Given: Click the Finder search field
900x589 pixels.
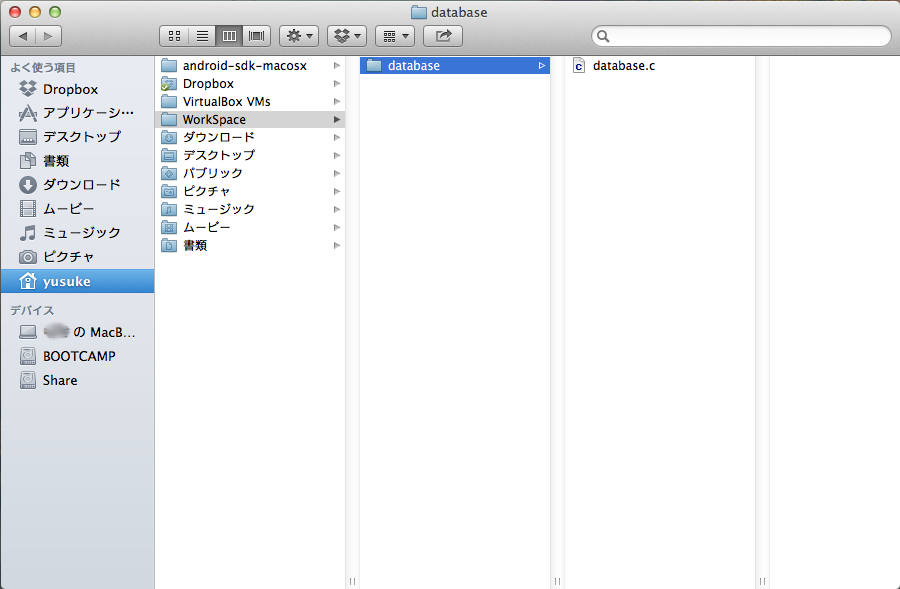Looking at the screenshot, I should [x=741, y=36].
